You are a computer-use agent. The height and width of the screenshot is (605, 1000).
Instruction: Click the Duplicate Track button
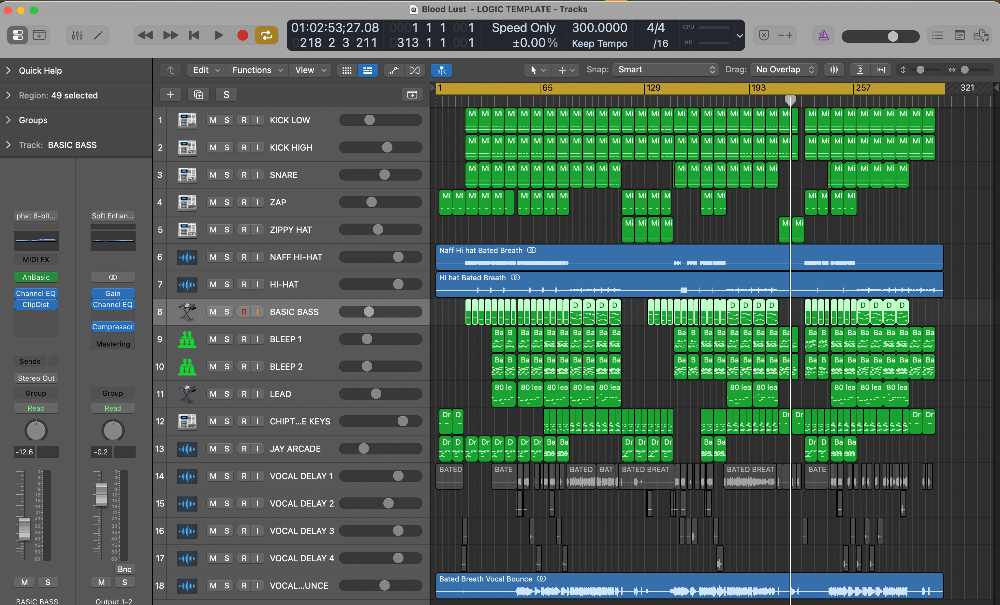pyautogui.click(x=198, y=94)
